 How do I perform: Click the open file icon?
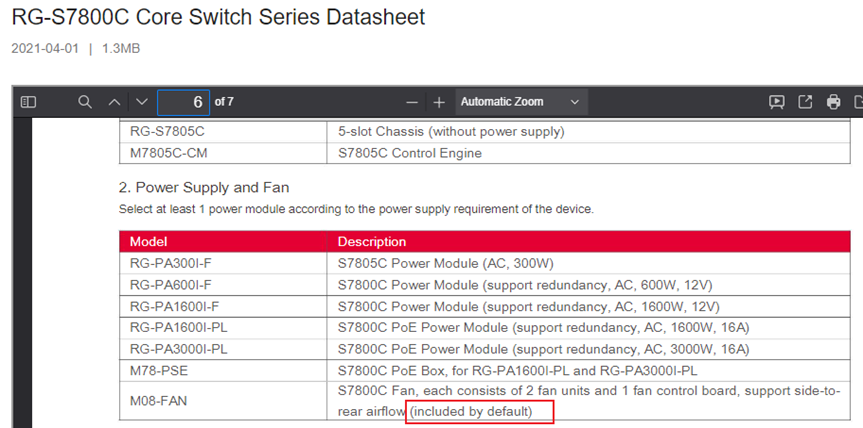(805, 102)
